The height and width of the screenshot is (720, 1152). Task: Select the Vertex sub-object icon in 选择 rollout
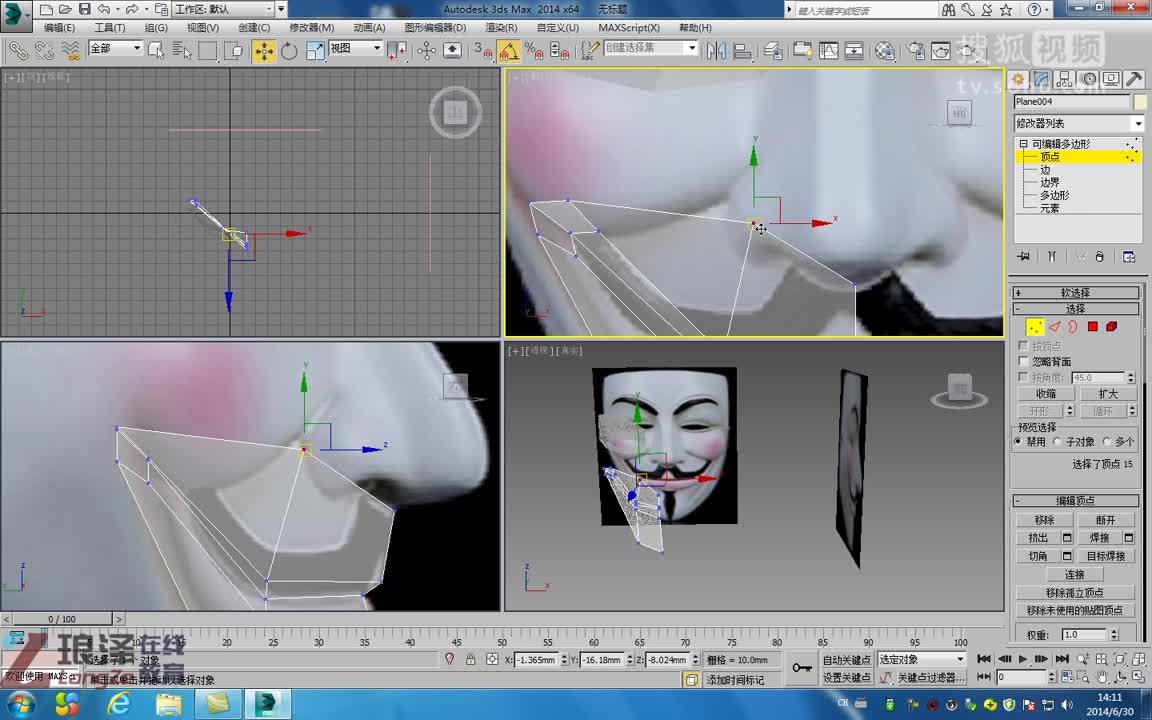(x=1034, y=327)
